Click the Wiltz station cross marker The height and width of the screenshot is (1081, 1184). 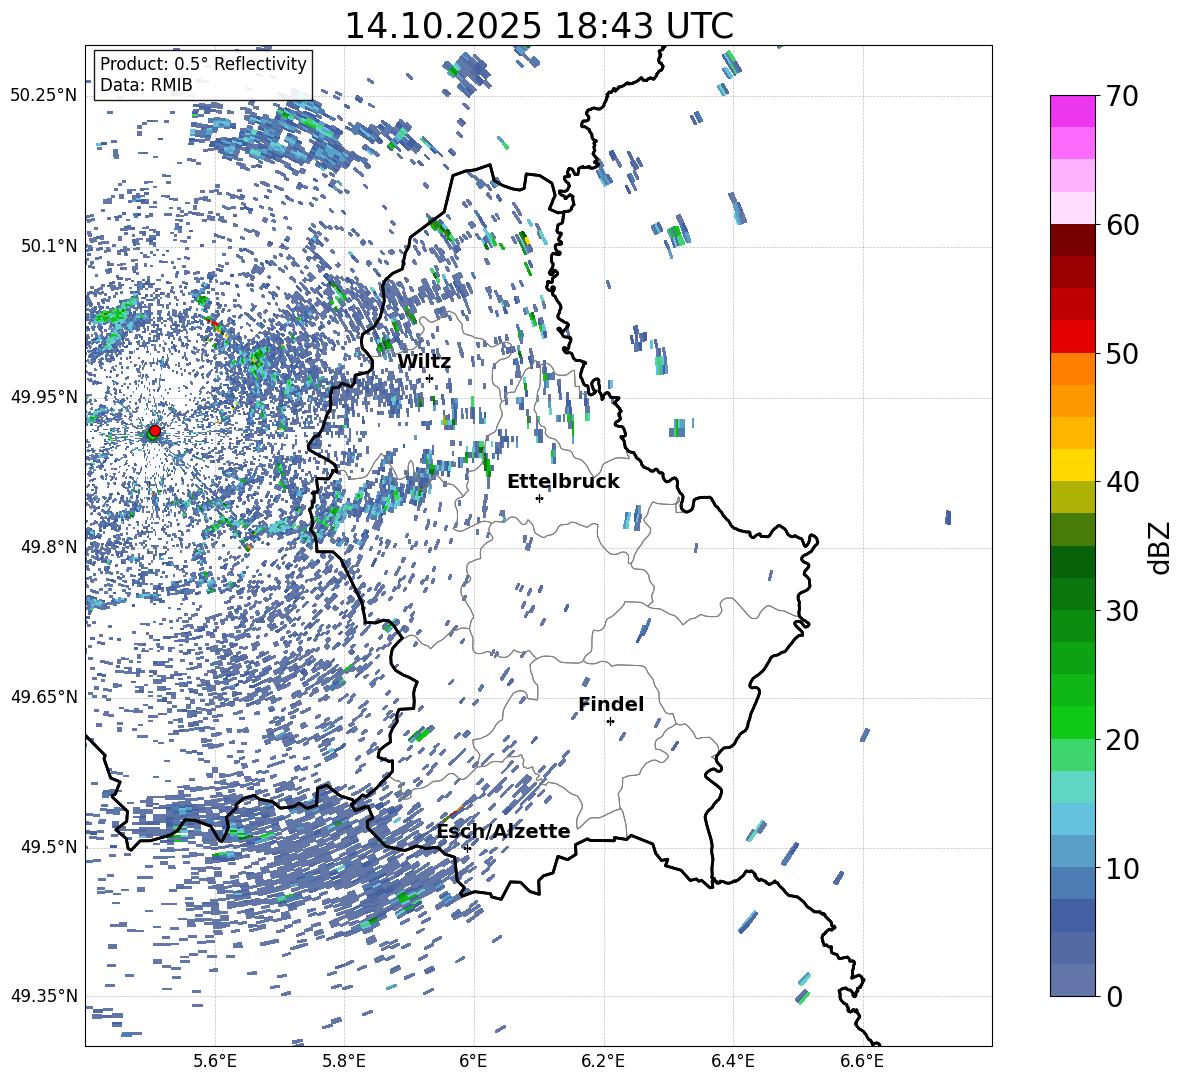pyautogui.click(x=429, y=378)
